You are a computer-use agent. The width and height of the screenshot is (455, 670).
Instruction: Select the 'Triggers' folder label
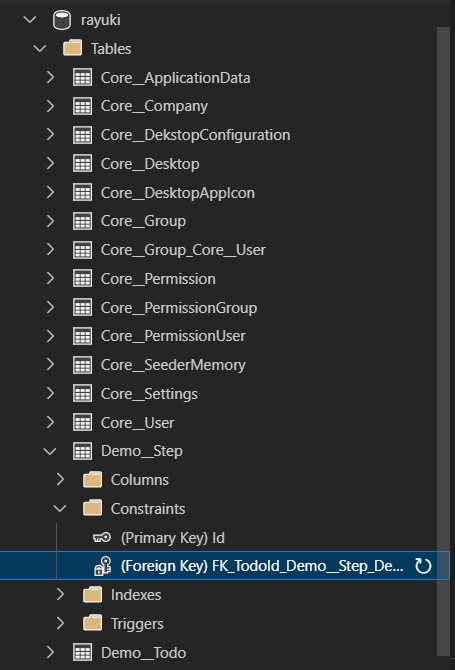[137, 624]
